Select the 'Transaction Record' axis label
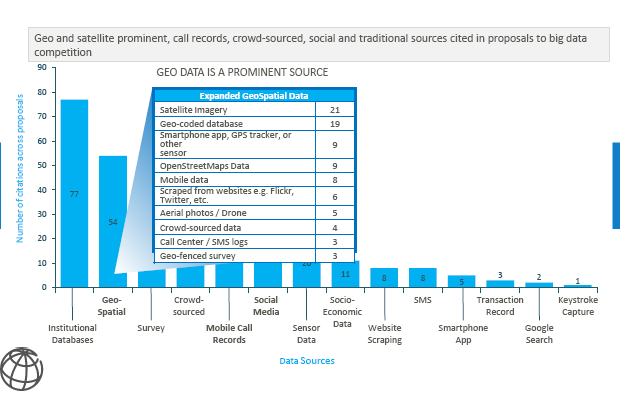Viewport: 622px width, 397px height. (500, 306)
